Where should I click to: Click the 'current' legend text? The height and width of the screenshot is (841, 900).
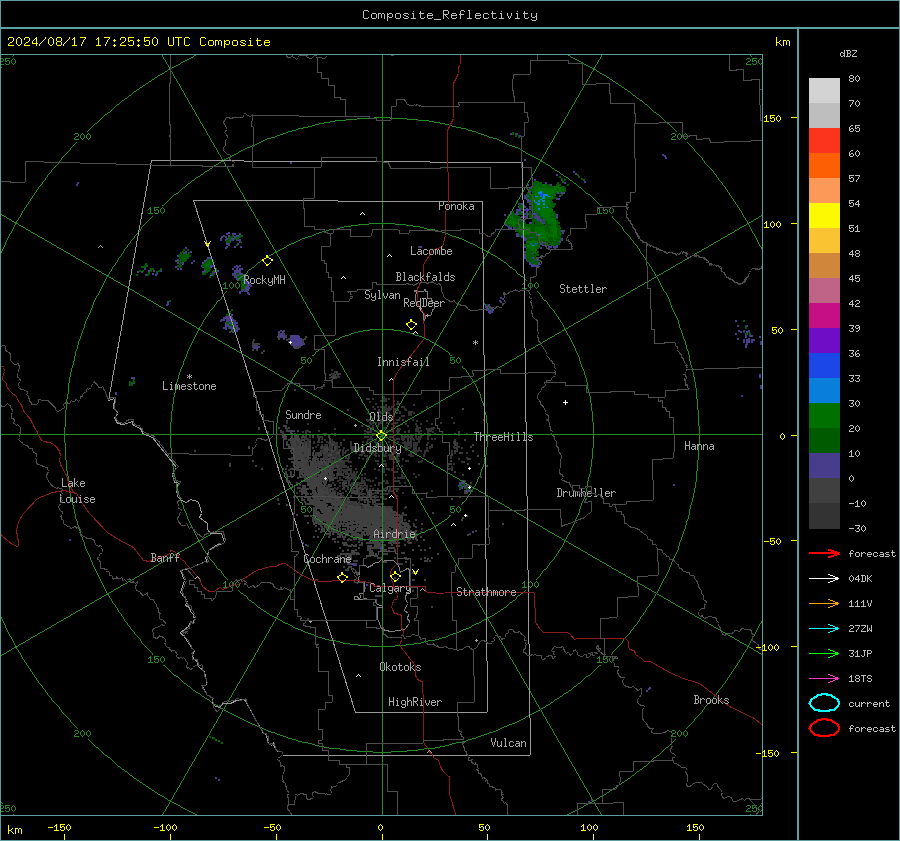[x=869, y=703]
